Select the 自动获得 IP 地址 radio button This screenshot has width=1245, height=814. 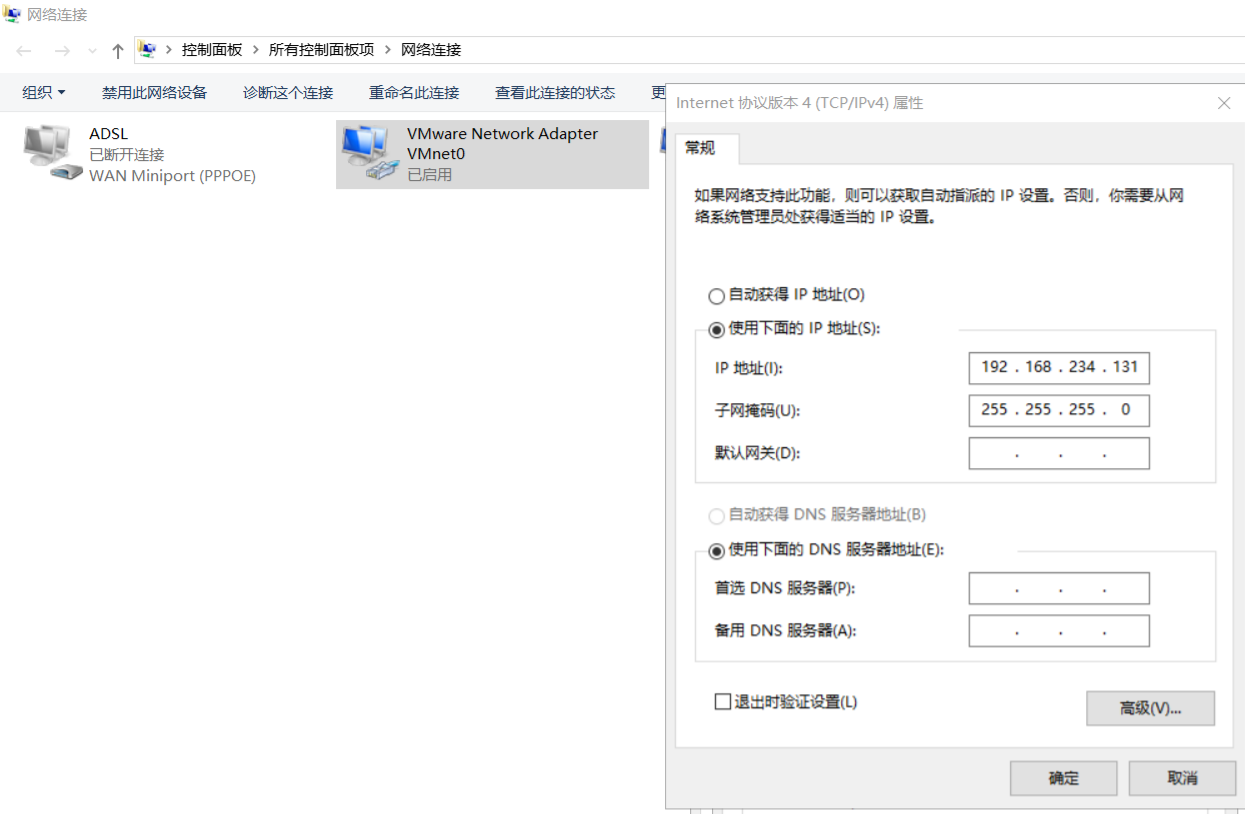(x=716, y=296)
